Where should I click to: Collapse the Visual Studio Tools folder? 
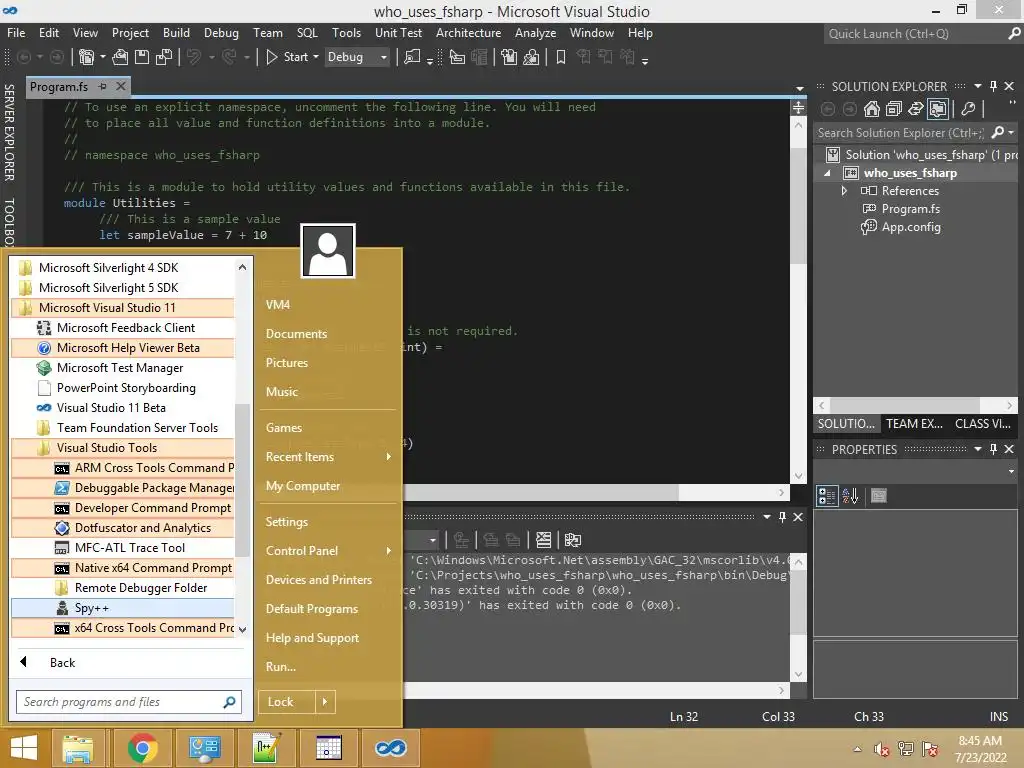point(123,448)
